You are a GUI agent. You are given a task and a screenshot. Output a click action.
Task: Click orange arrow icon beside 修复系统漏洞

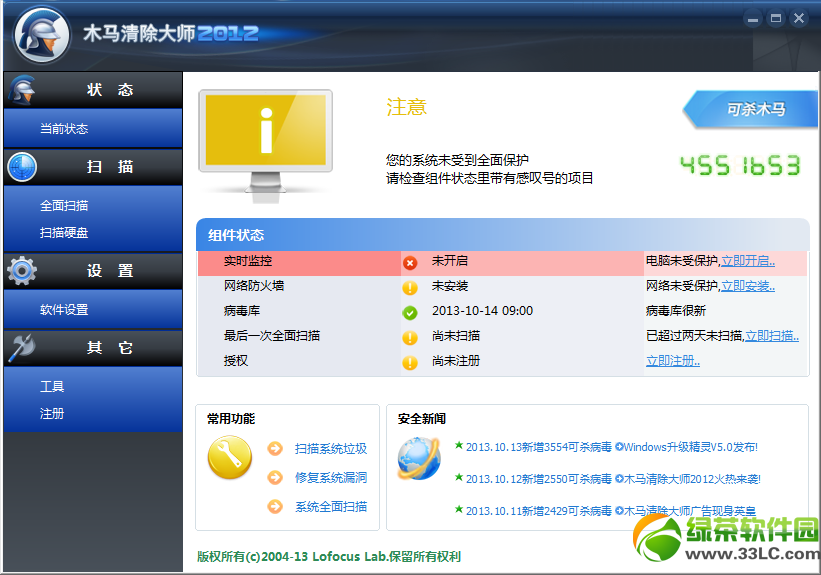click(275, 478)
